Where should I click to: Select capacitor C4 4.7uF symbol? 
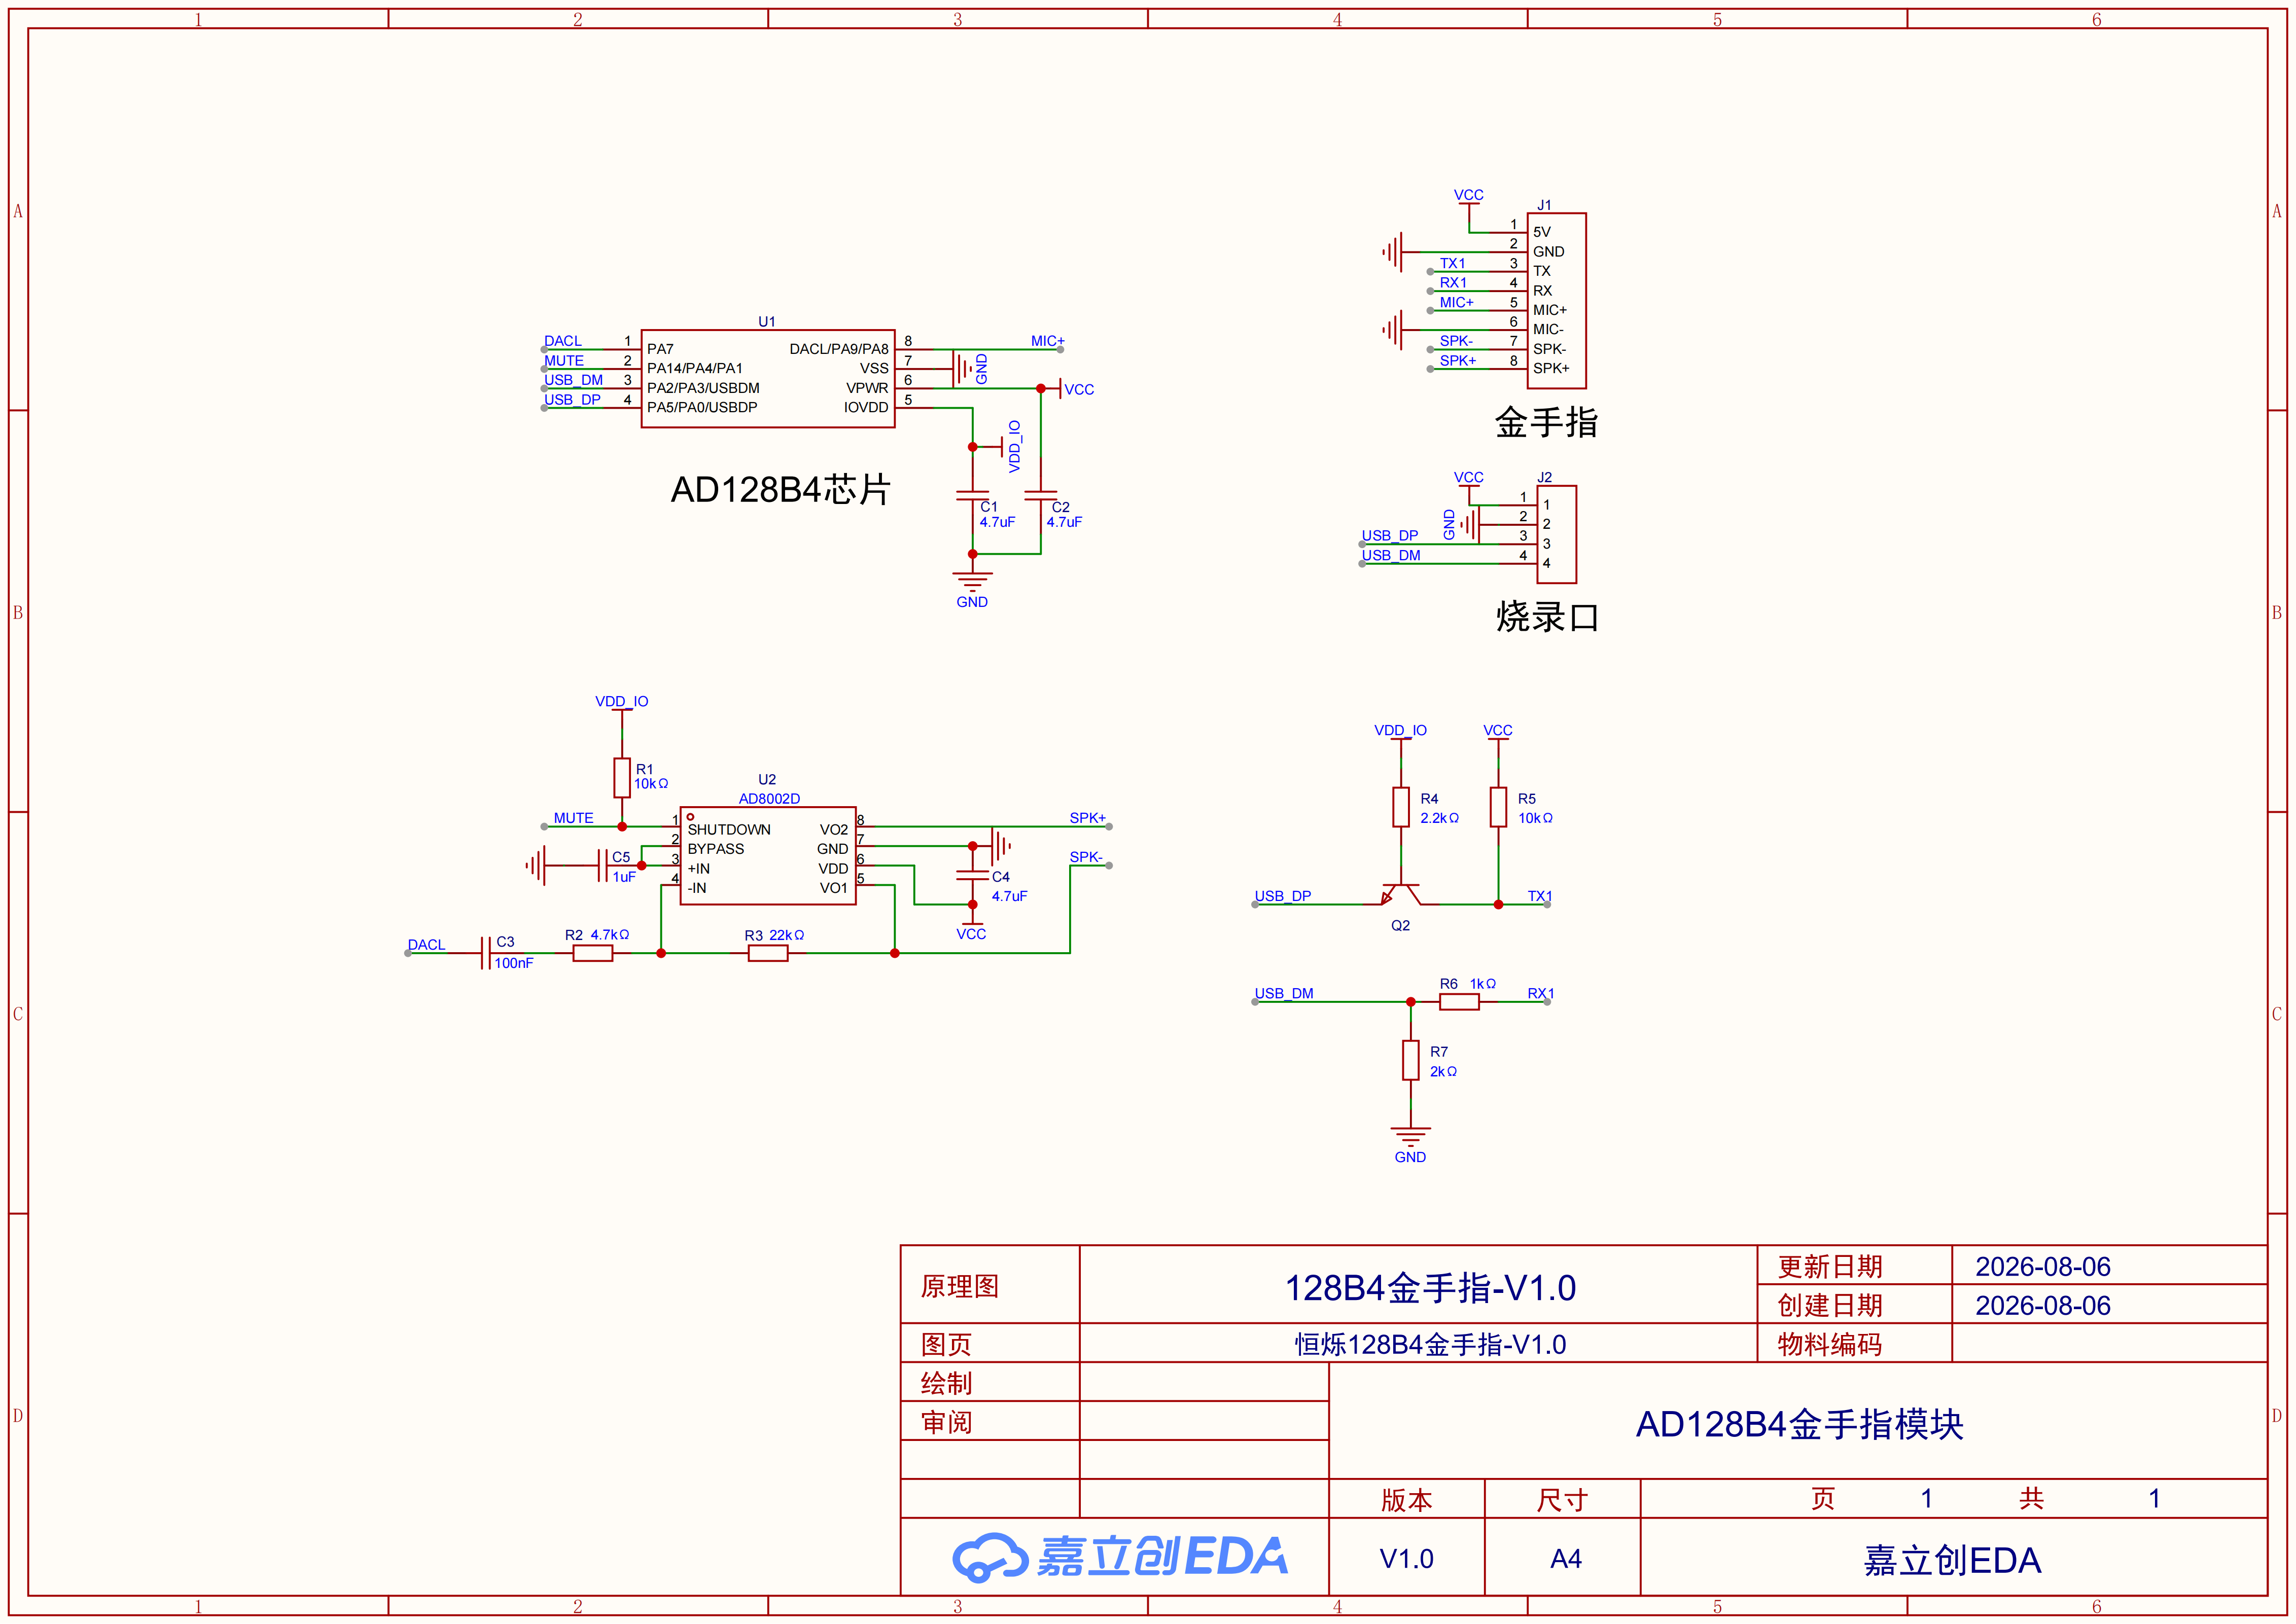(972, 875)
